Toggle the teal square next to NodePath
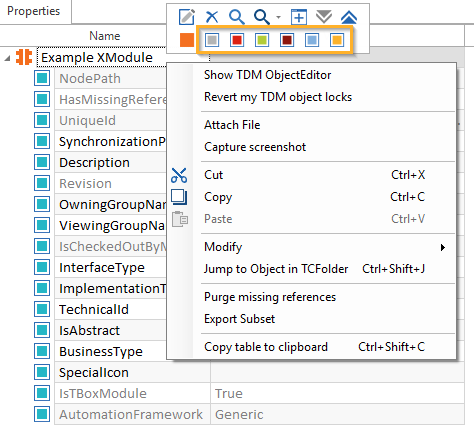 pyautogui.click(x=42, y=78)
